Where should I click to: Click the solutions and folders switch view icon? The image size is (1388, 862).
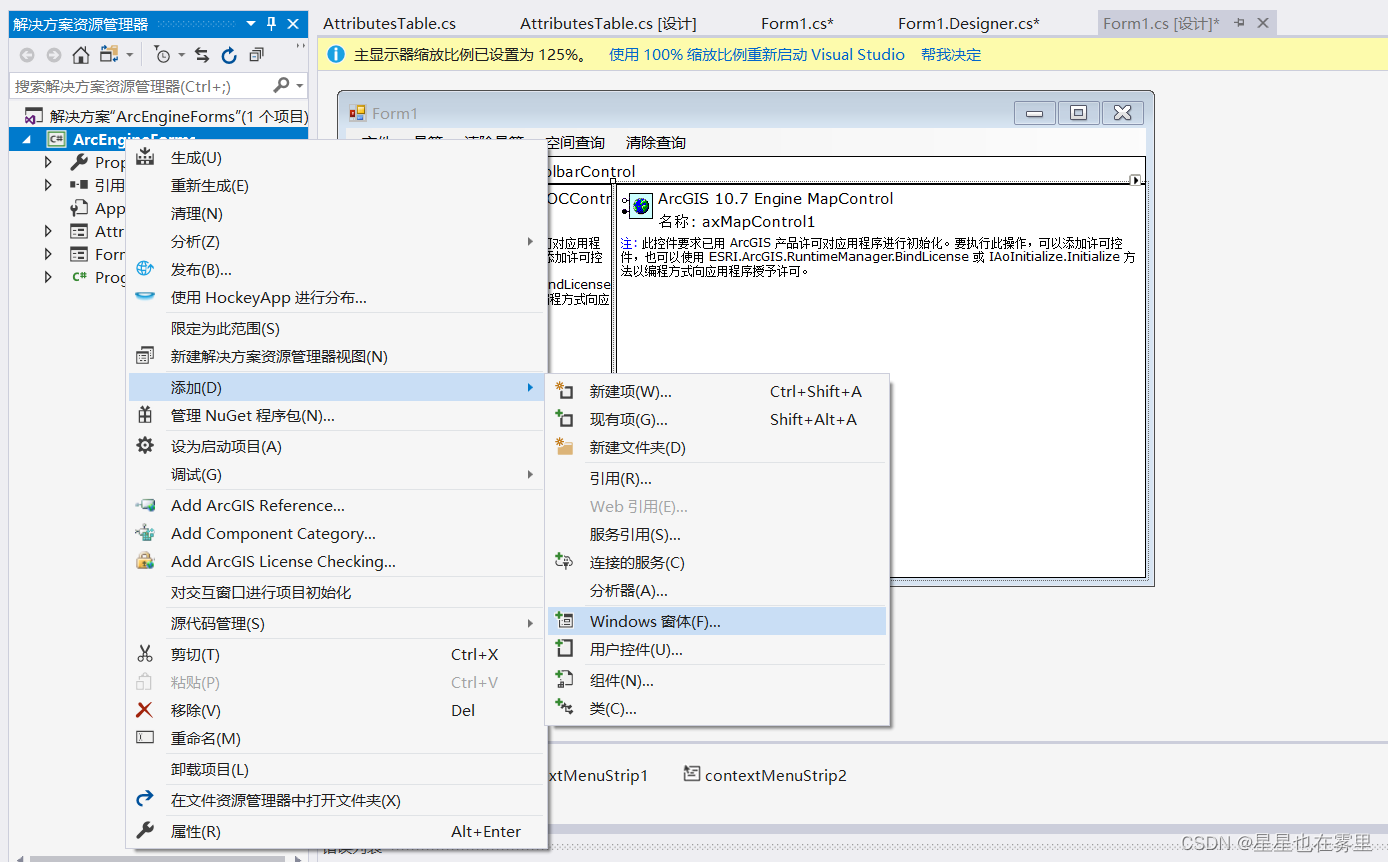tap(109, 54)
